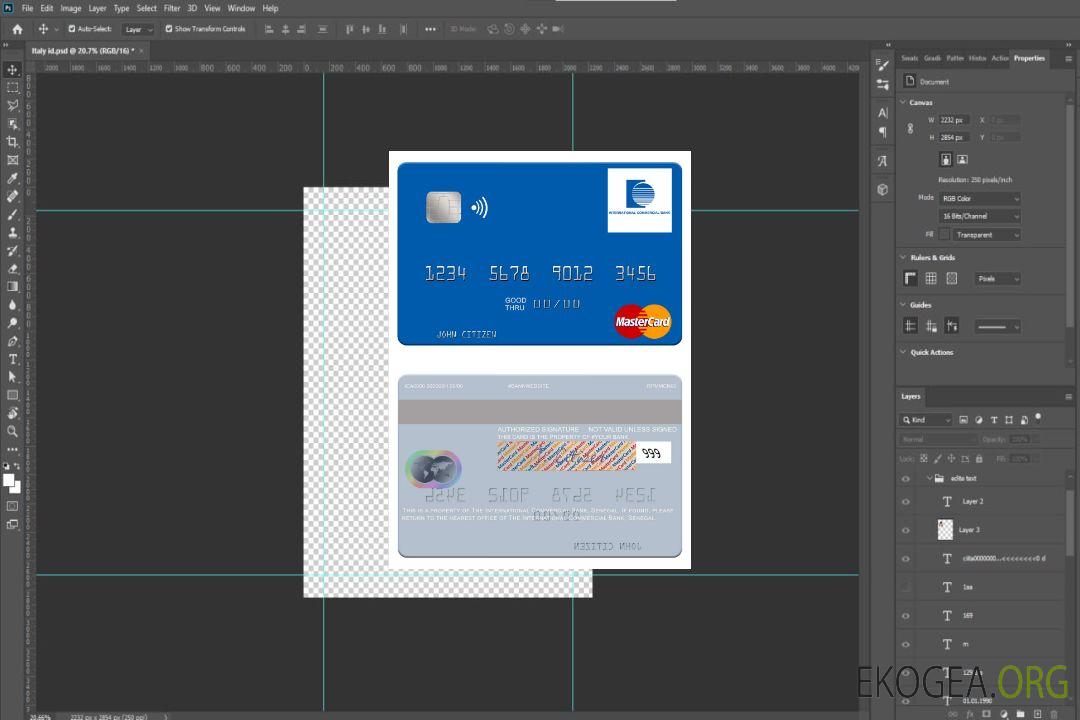Hide the 'm' text layer eye
The image size is (1080, 720).
[906, 645]
